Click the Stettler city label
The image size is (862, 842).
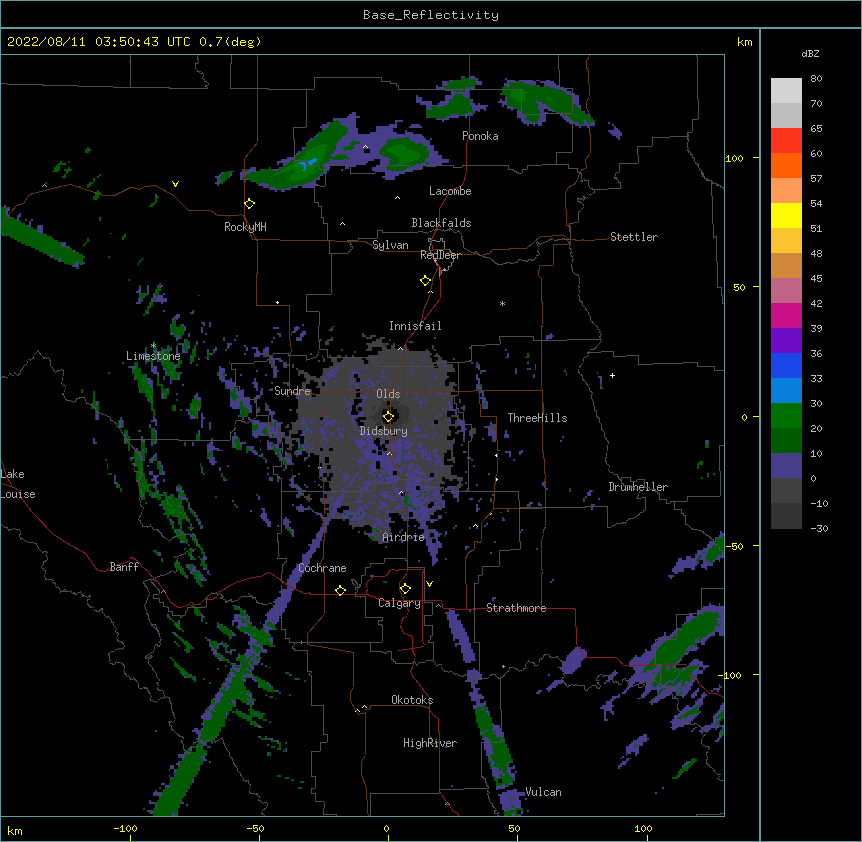(x=634, y=237)
